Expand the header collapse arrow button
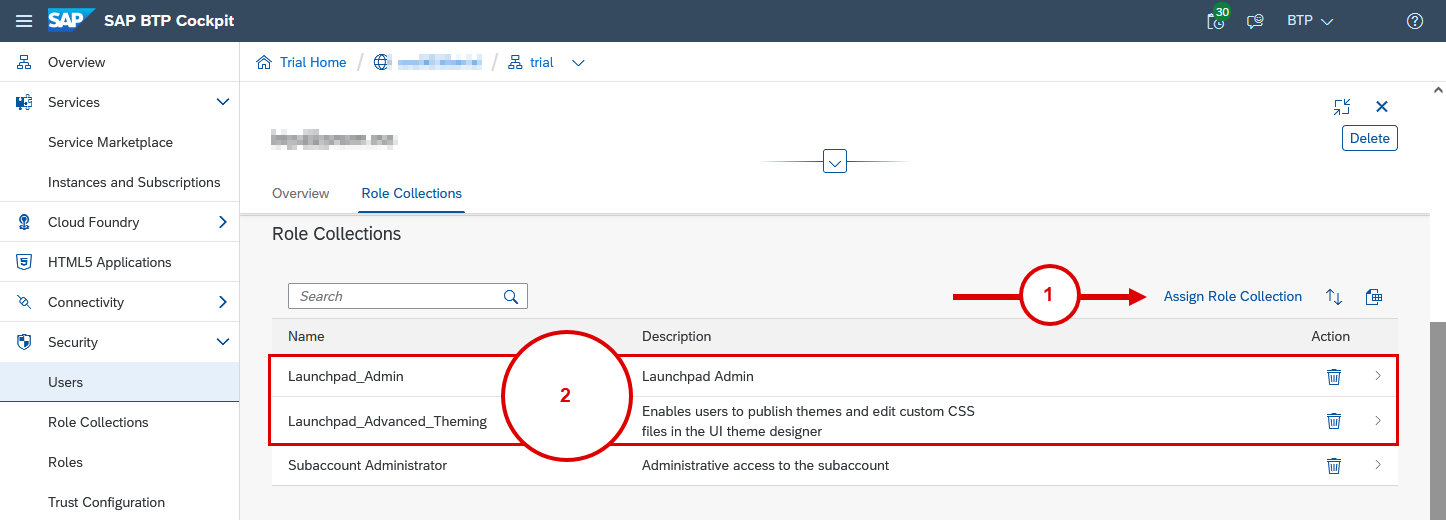This screenshot has width=1446, height=520. (835, 161)
